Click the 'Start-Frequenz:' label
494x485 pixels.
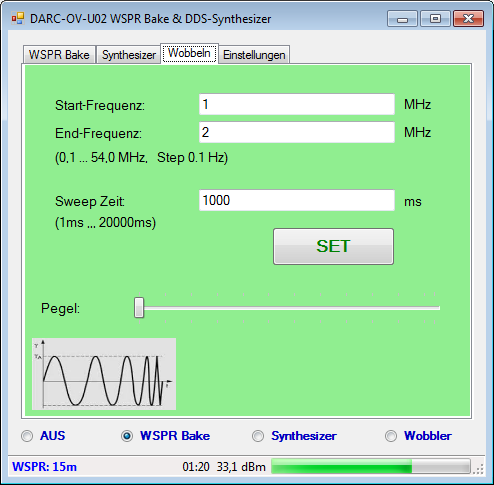pyautogui.click(x=100, y=105)
